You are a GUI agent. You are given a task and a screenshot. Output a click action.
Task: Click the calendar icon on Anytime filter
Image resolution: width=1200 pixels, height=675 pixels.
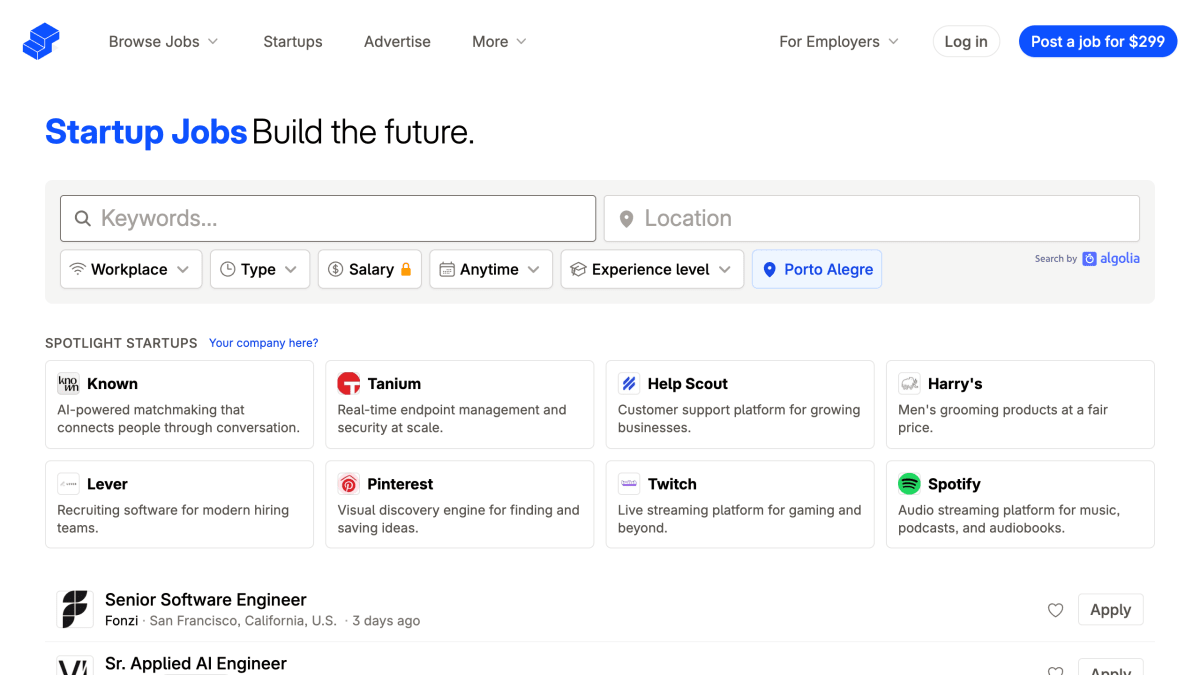click(x=447, y=269)
